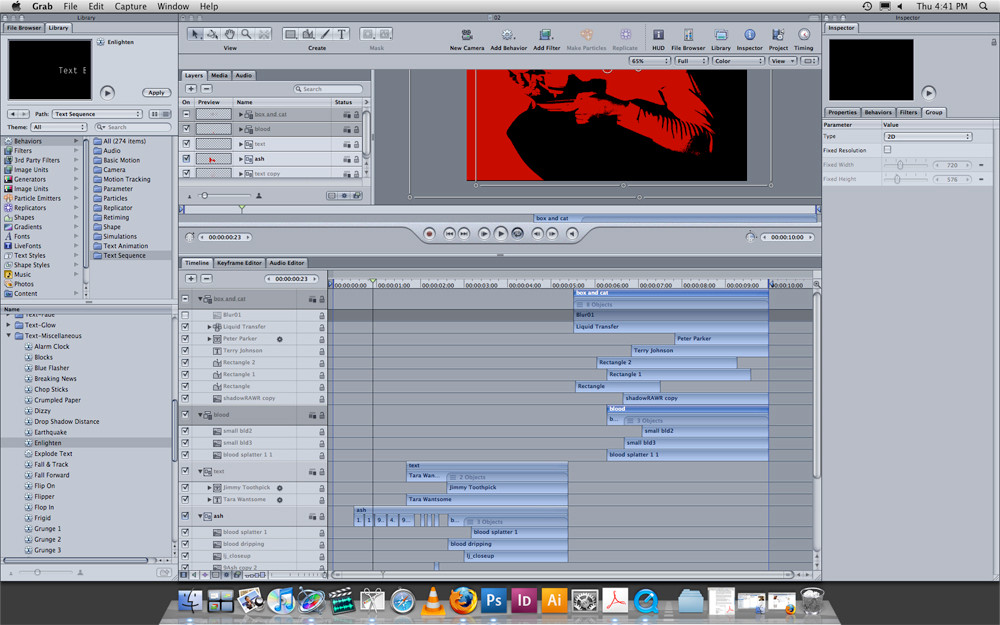Click timeline remove minus button
Screen dimensions: 1000x625
coord(206,279)
